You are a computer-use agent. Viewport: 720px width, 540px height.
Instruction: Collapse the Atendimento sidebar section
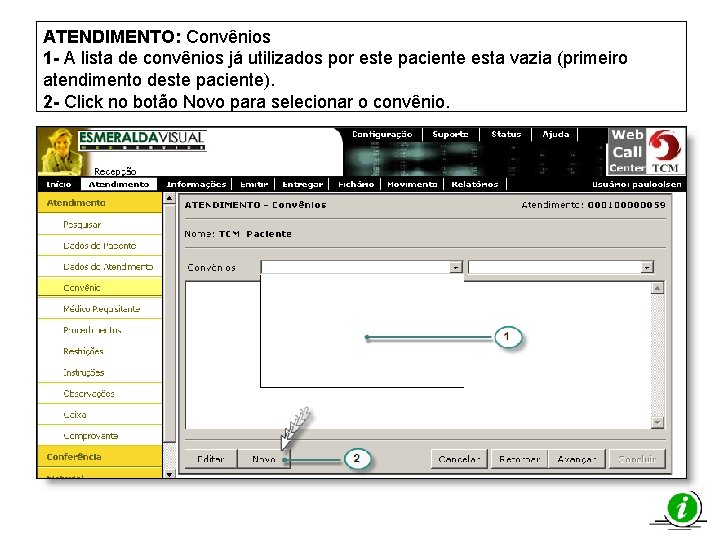tap(100, 202)
